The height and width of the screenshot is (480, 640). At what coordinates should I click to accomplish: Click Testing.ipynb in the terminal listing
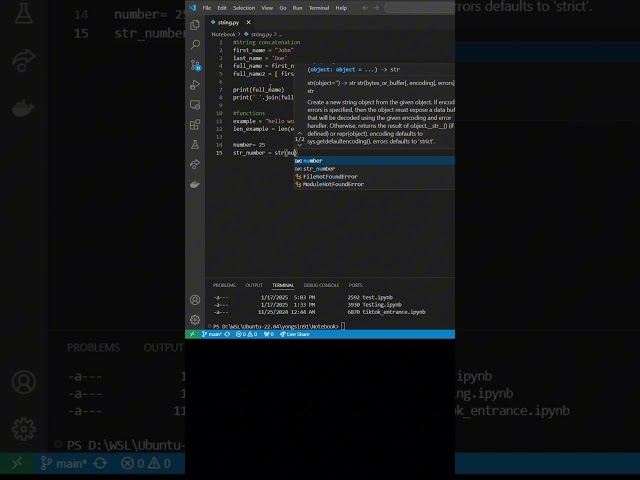point(382,304)
